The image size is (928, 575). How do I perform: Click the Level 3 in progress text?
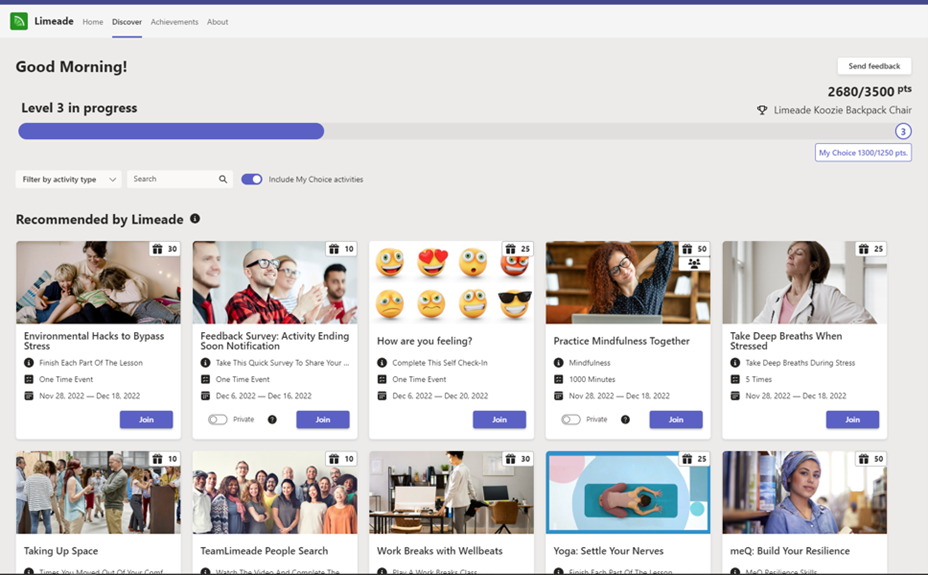click(79, 108)
